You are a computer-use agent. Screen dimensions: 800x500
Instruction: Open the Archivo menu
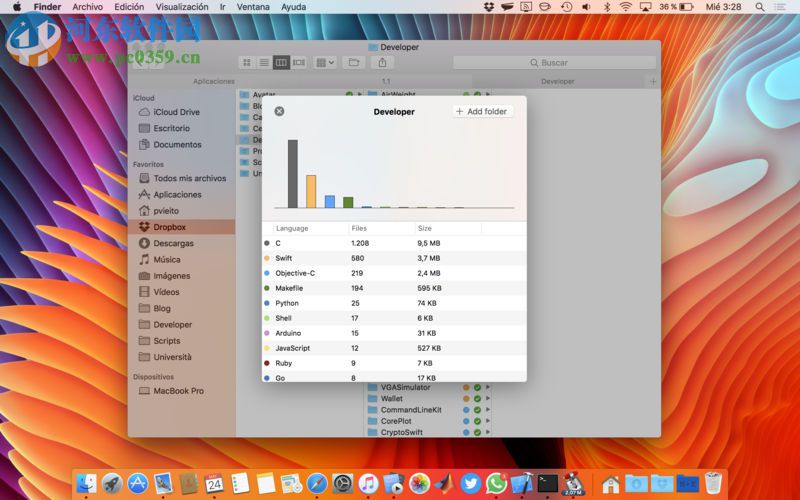pyautogui.click(x=87, y=7)
